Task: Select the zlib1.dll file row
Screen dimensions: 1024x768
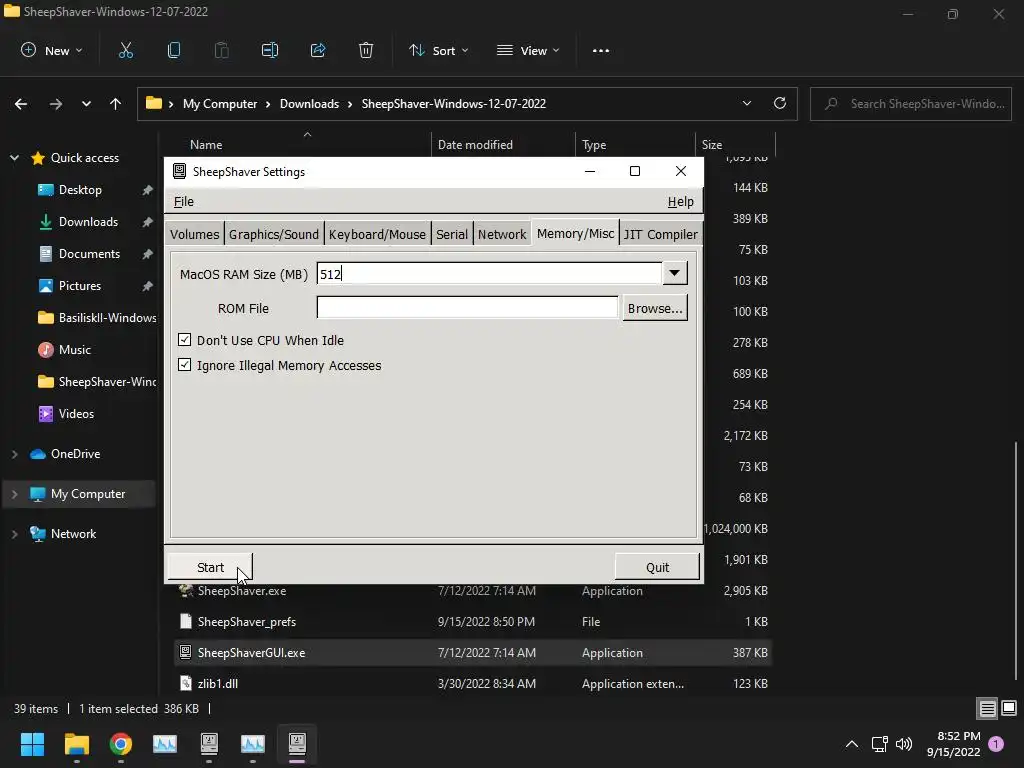Action: click(x=473, y=684)
